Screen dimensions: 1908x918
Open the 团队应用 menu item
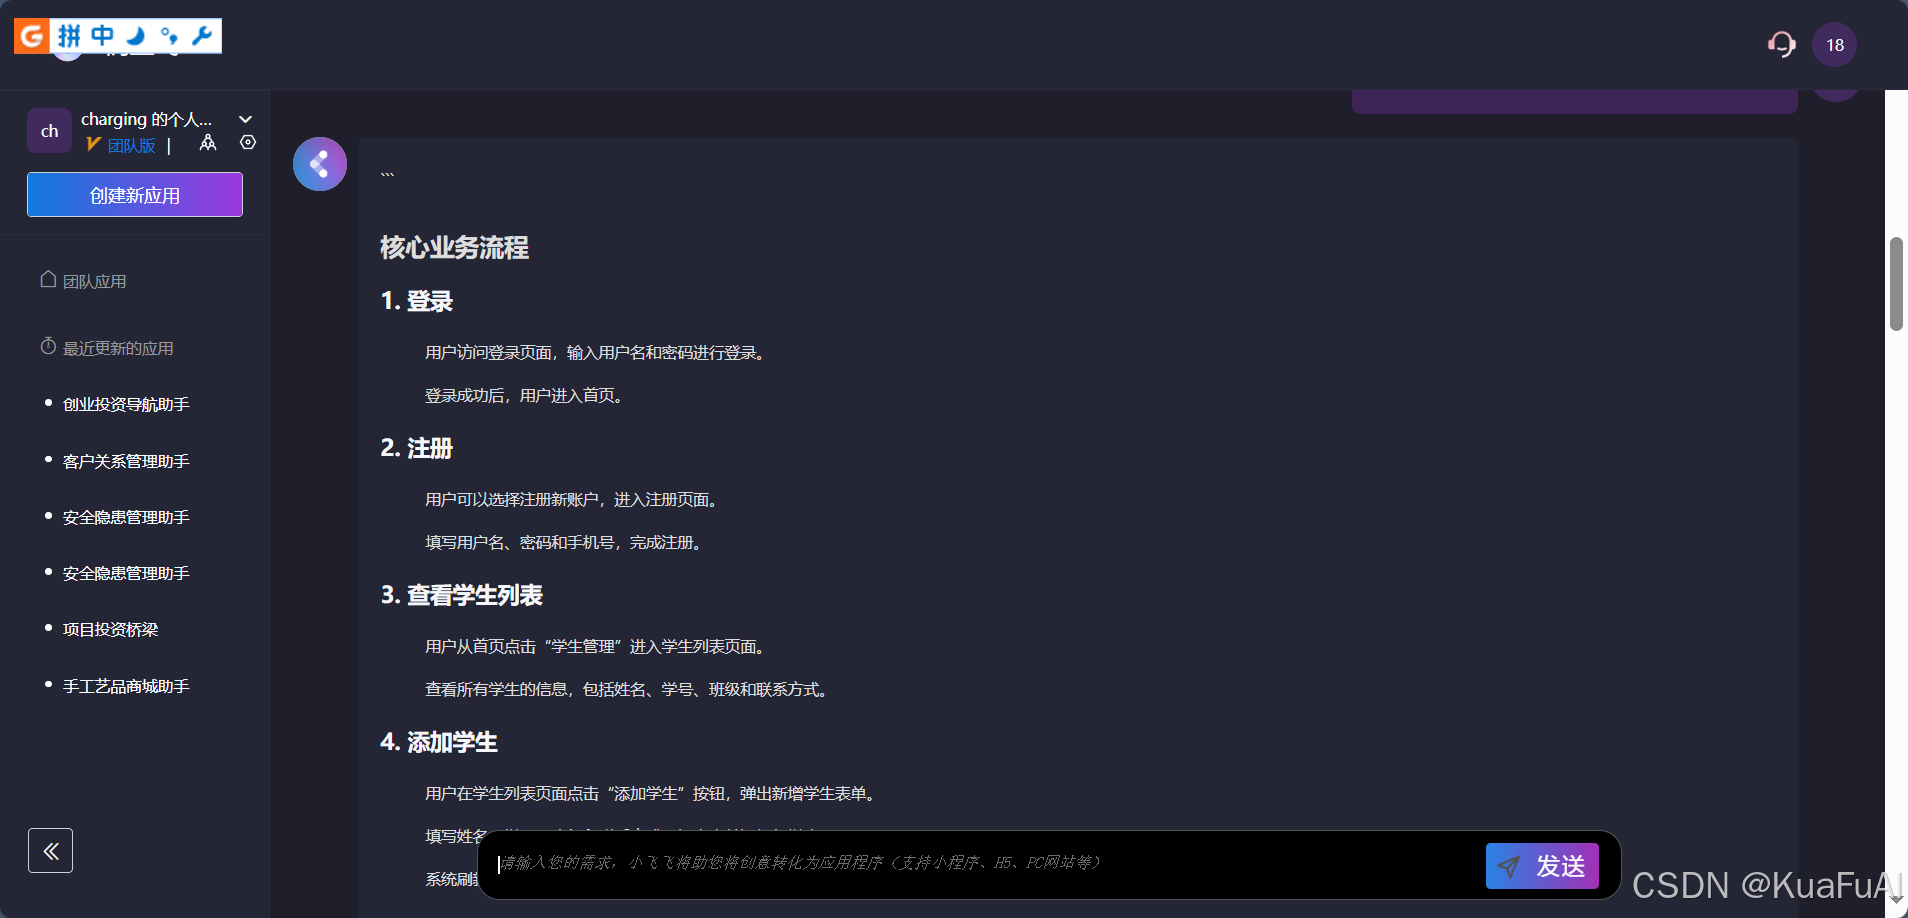pos(94,282)
